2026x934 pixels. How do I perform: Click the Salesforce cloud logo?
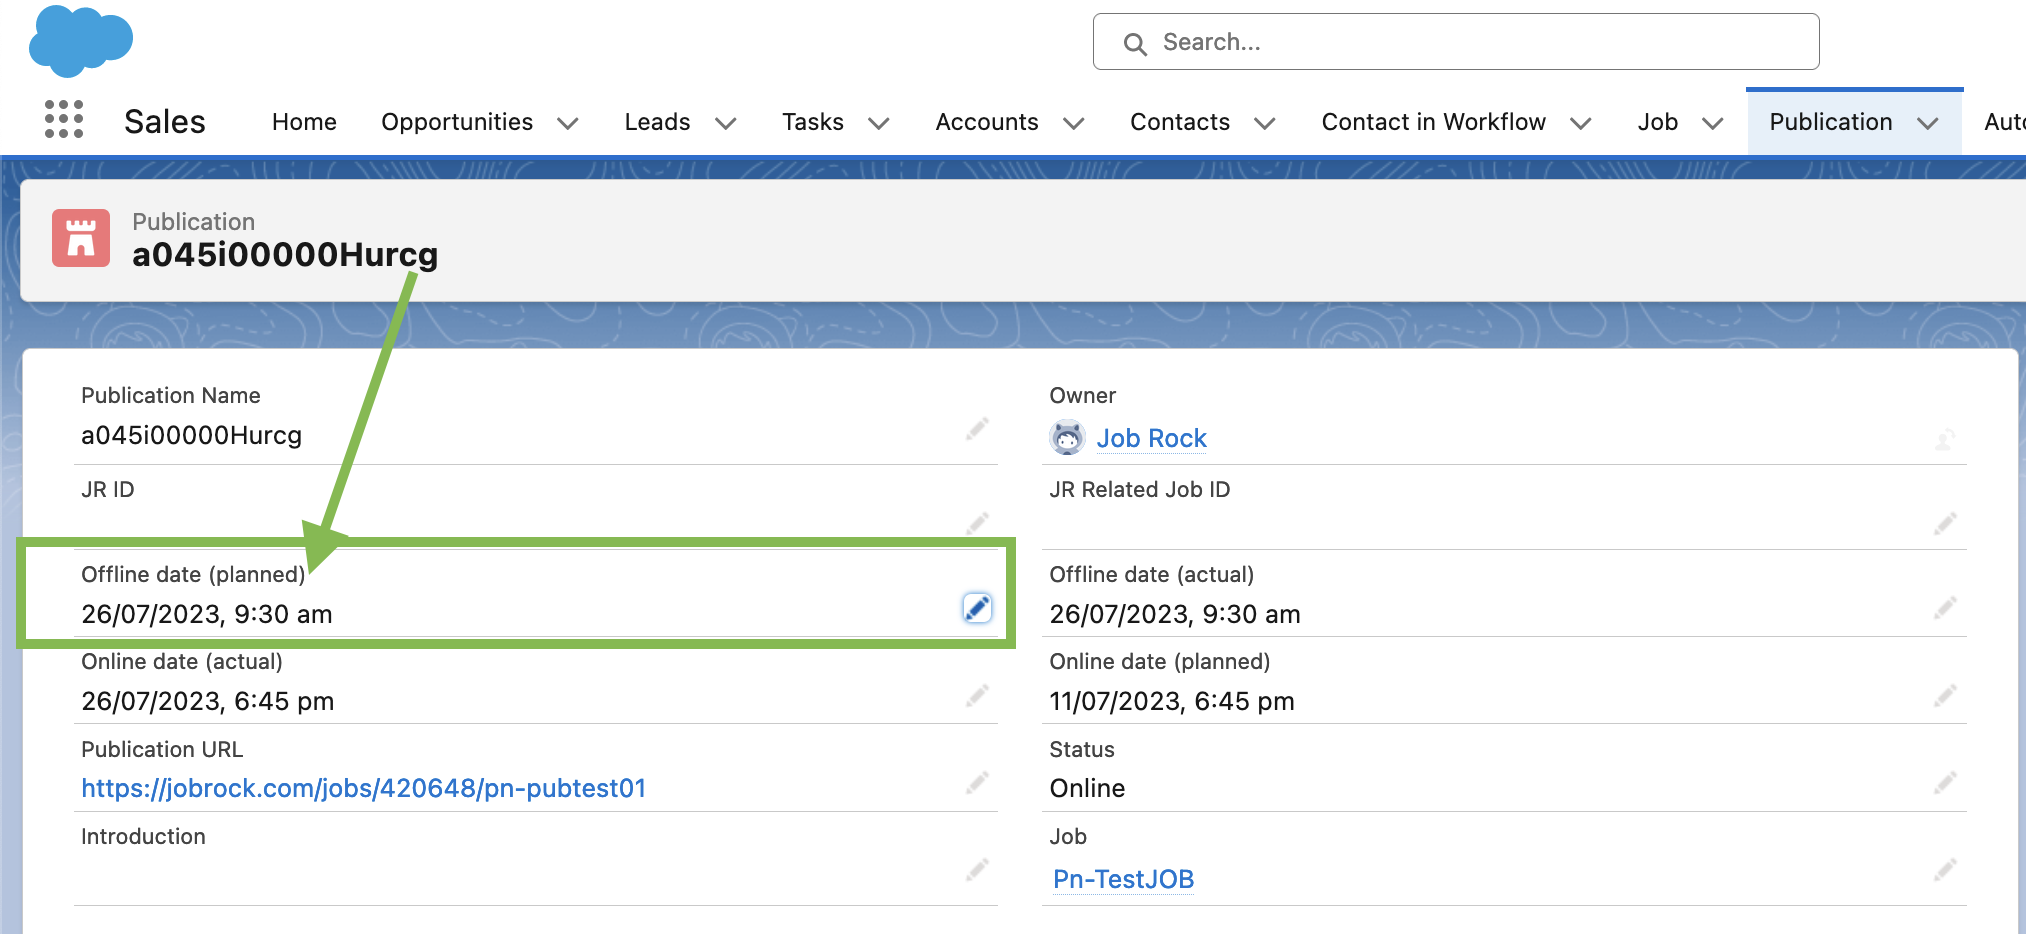coord(81,41)
